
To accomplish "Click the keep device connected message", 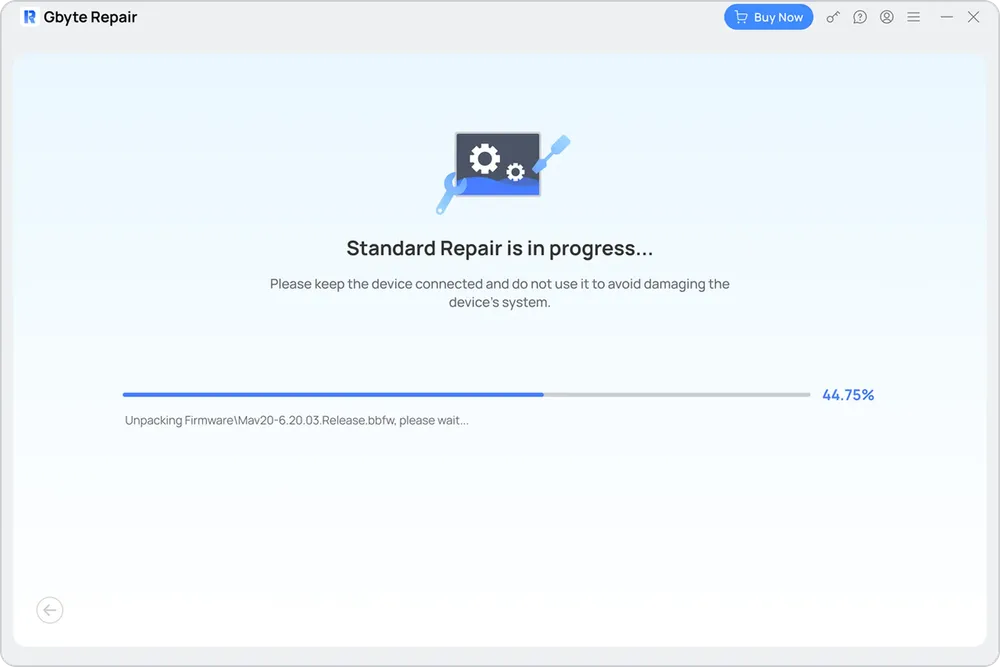I will click(499, 293).
